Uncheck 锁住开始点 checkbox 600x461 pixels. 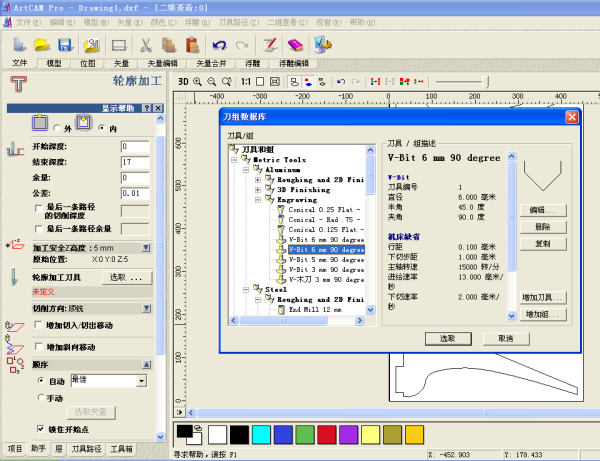coord(41,428)
